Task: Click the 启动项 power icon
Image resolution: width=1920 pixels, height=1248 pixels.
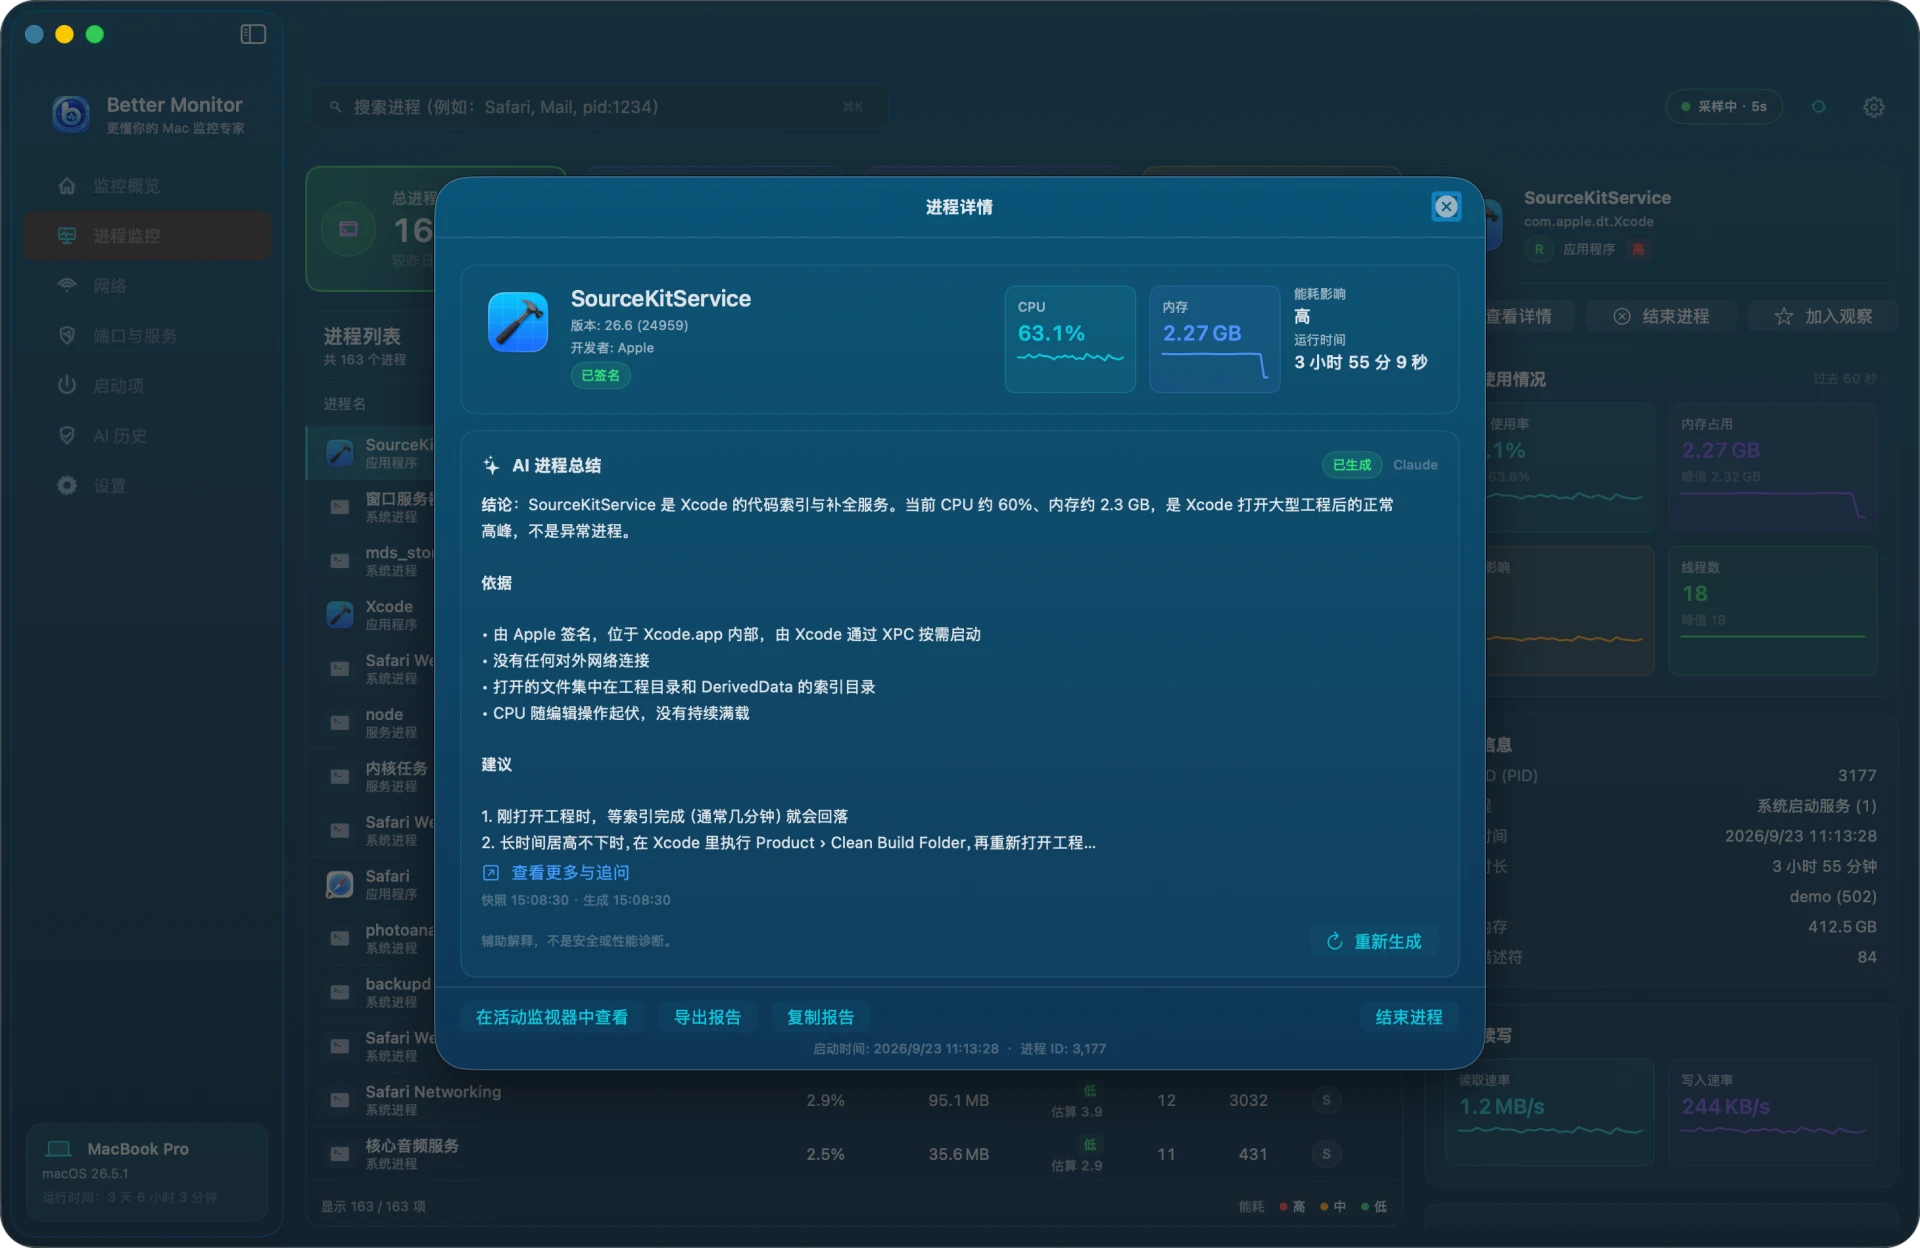Action: 67,385
